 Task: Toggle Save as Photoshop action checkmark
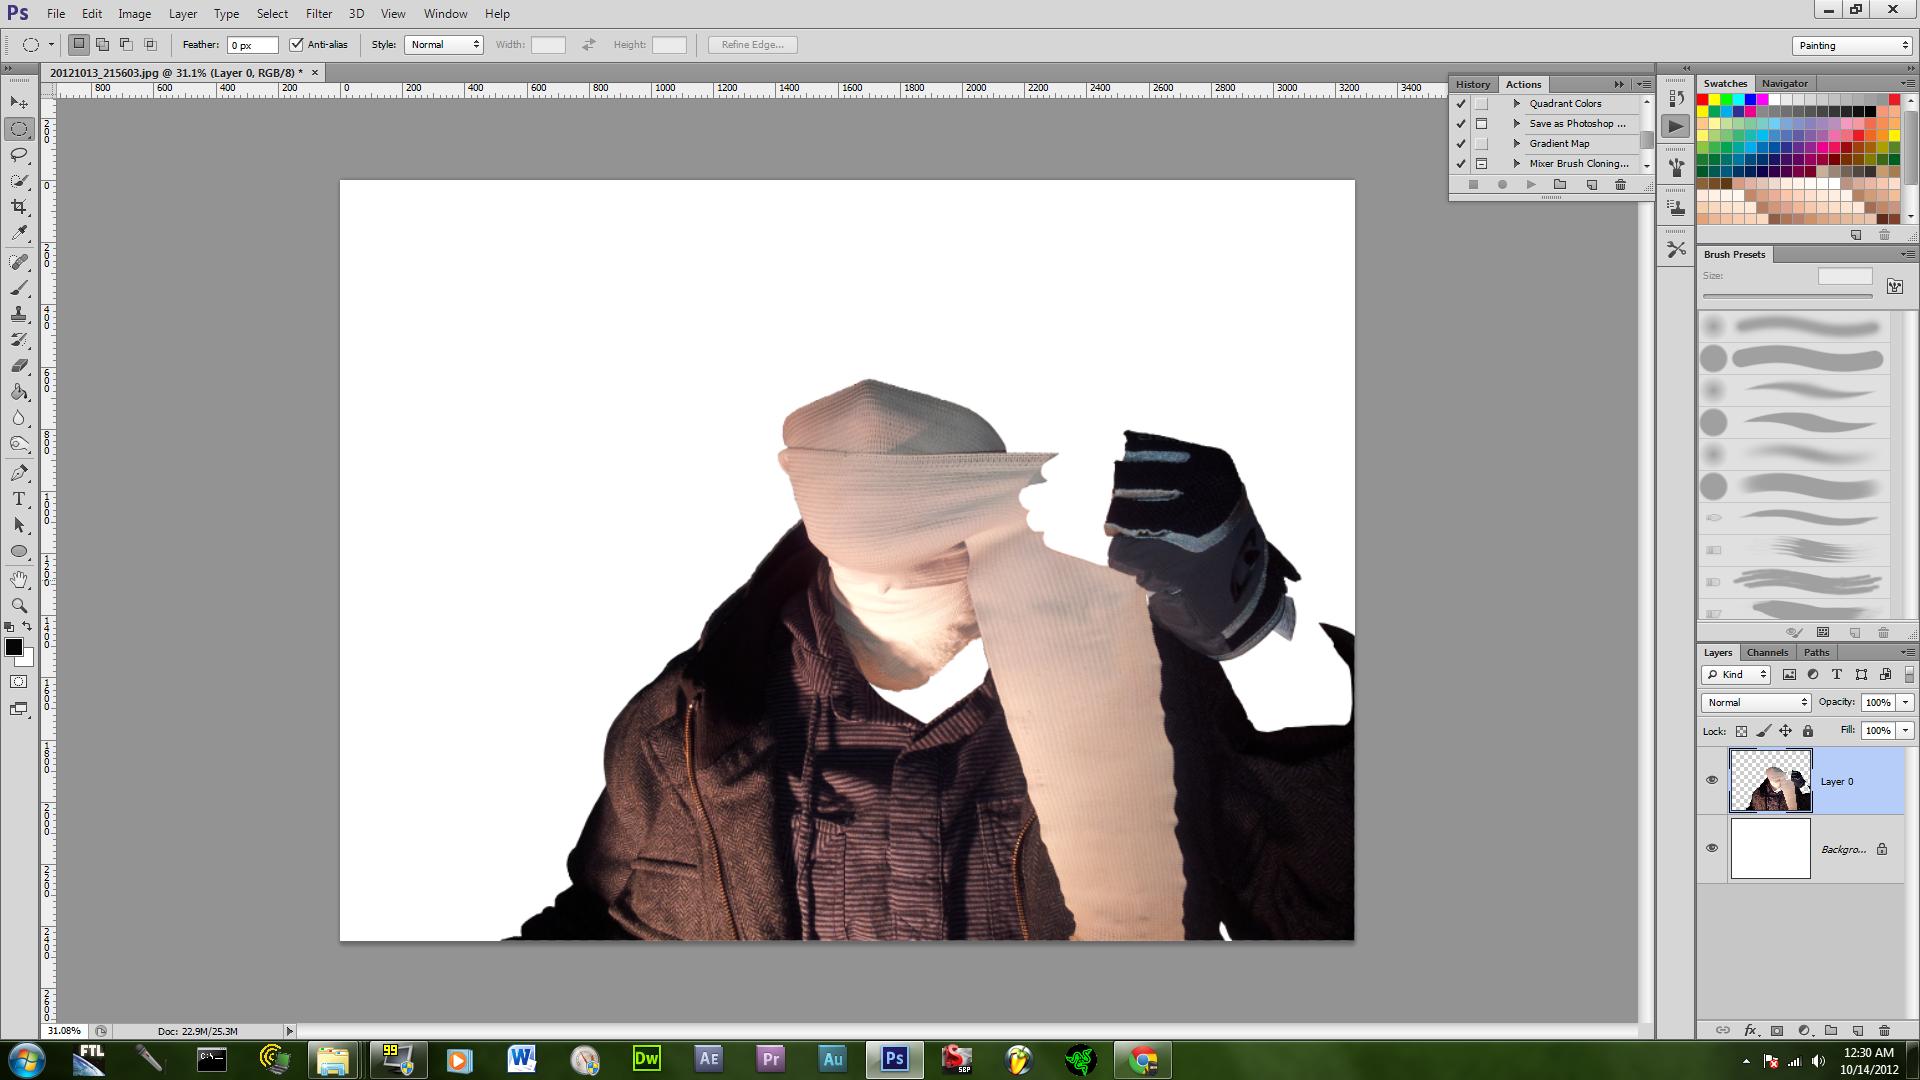(x=1461, y=124)
